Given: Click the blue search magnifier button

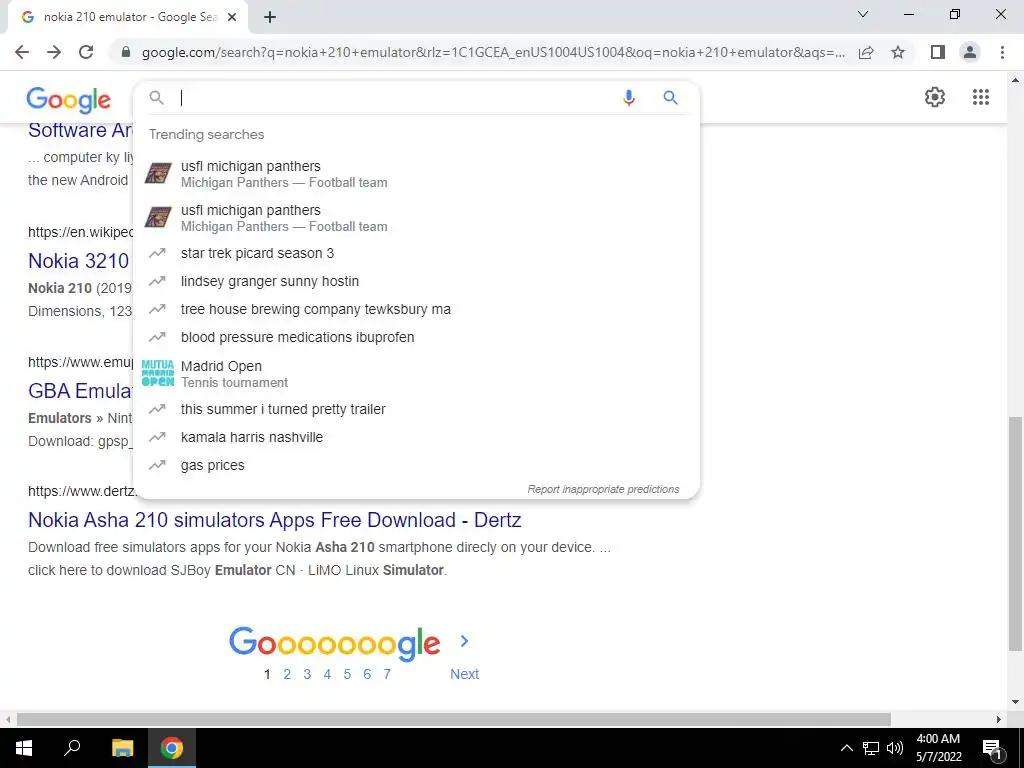Looking at the screenshot, I should 670,98.
